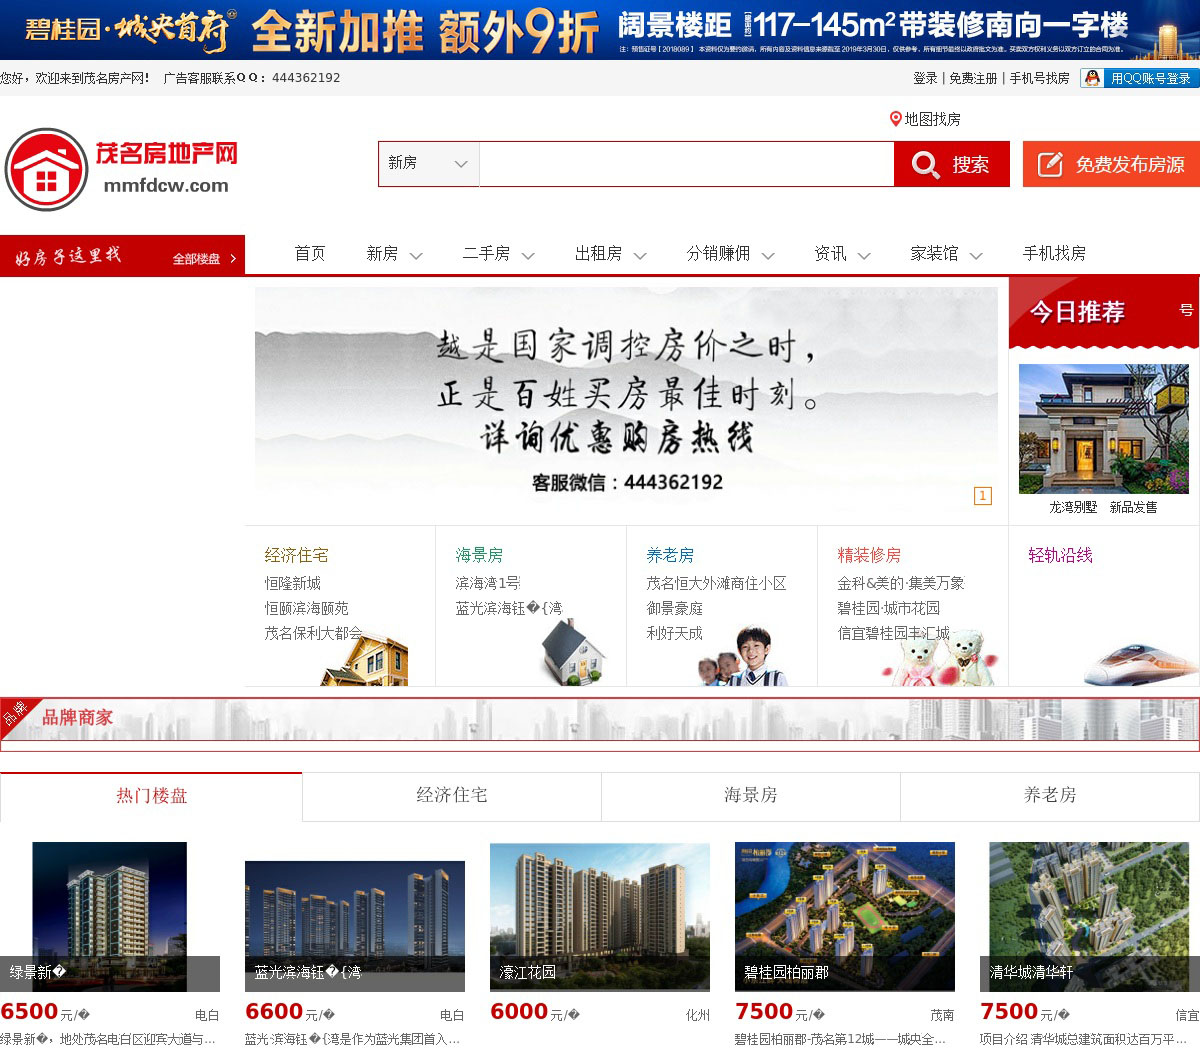Click the small house image under 海景房

(573, 652)
